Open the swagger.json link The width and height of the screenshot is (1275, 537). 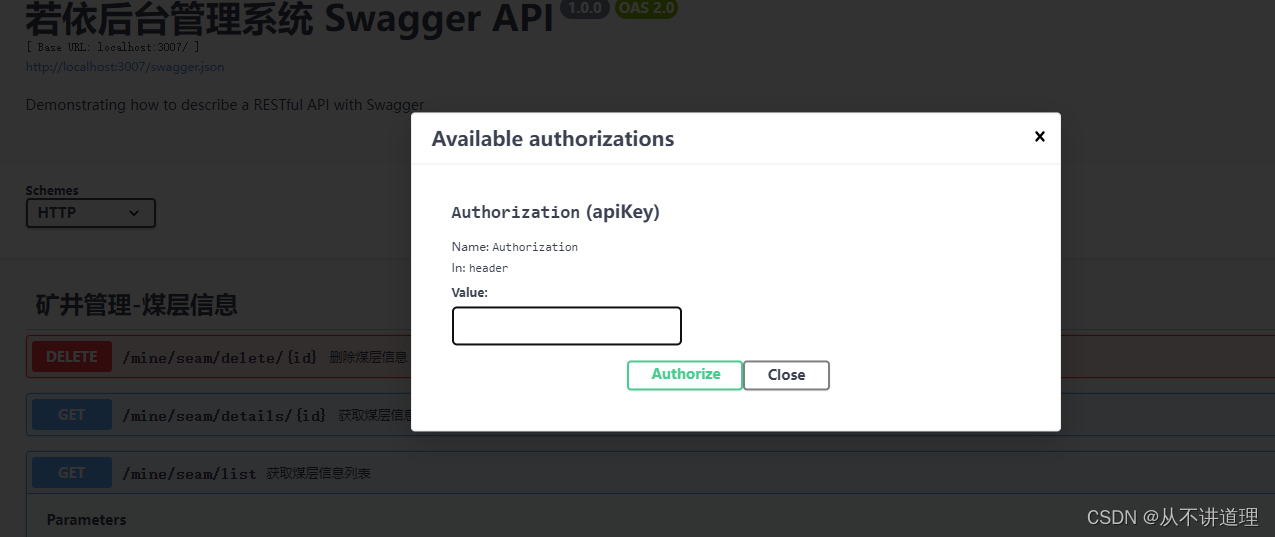tap(125, 67)
